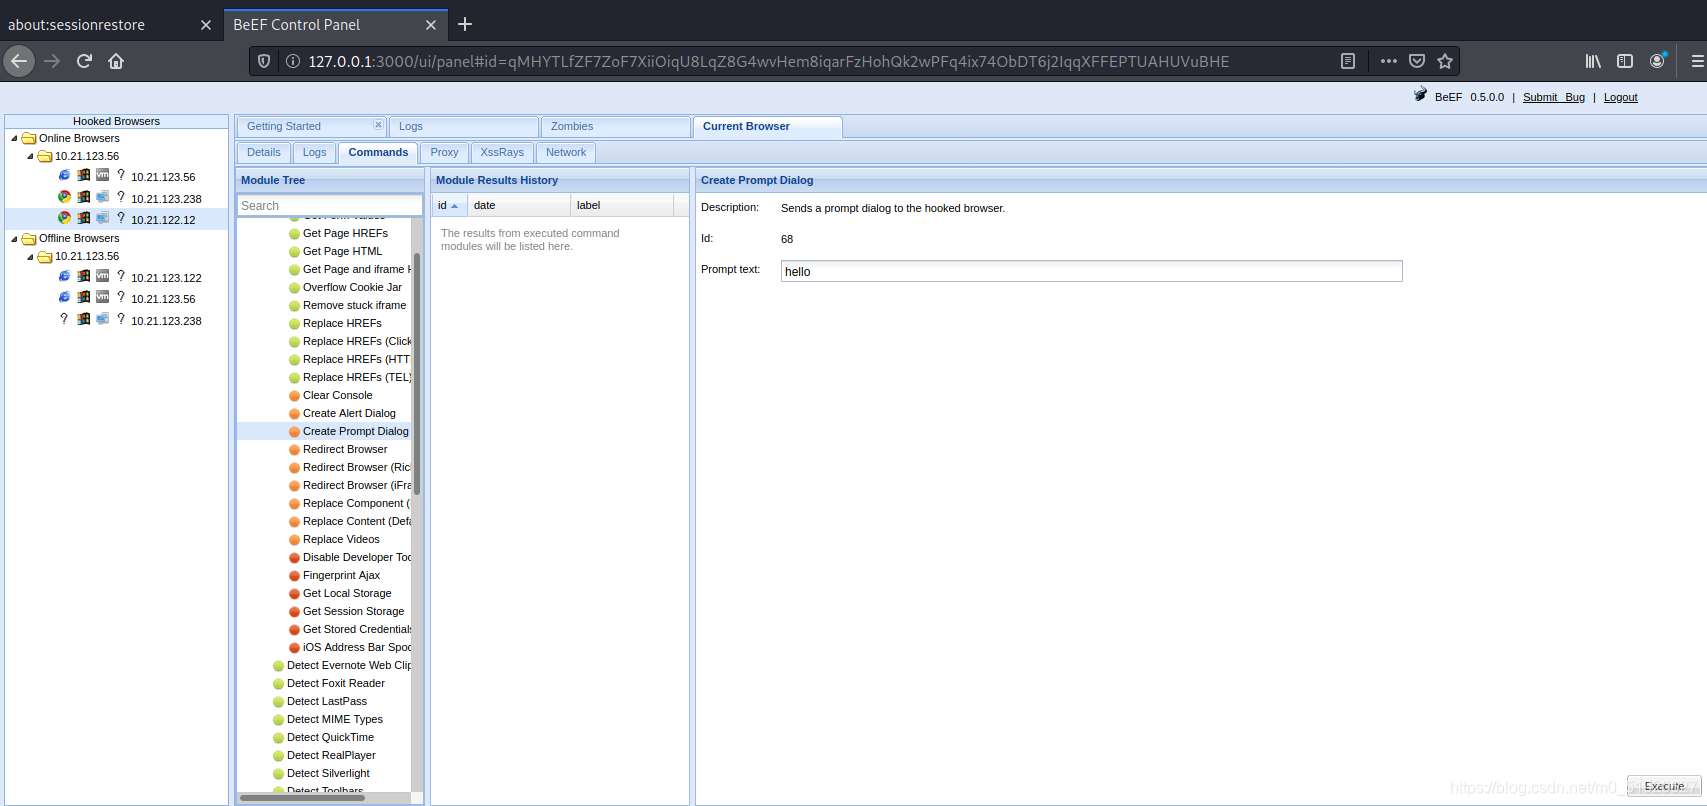Screen dimensions: 1707x806
Task: Open the Network sub-tab
Action: [566, 153]
